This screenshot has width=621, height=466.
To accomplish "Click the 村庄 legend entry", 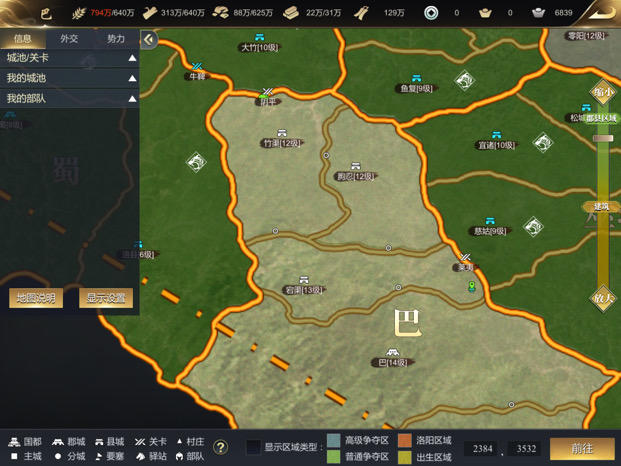I will pyautogui.click(x=190, y=441).
